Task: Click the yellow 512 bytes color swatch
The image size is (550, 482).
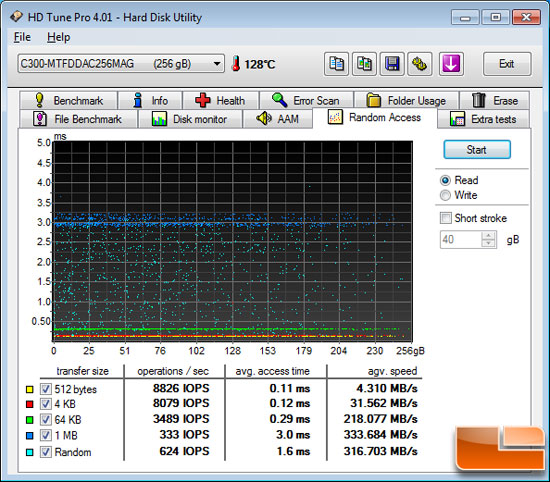Action: (29, 389)
